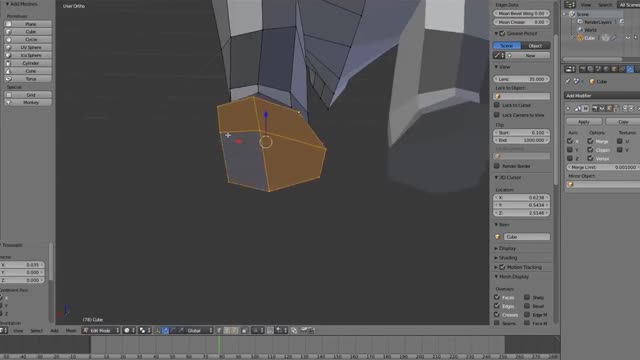Viewport: 640px width, 360px height.
Task: Toggle the Clipping option checkbox
Action: [590, 149]
